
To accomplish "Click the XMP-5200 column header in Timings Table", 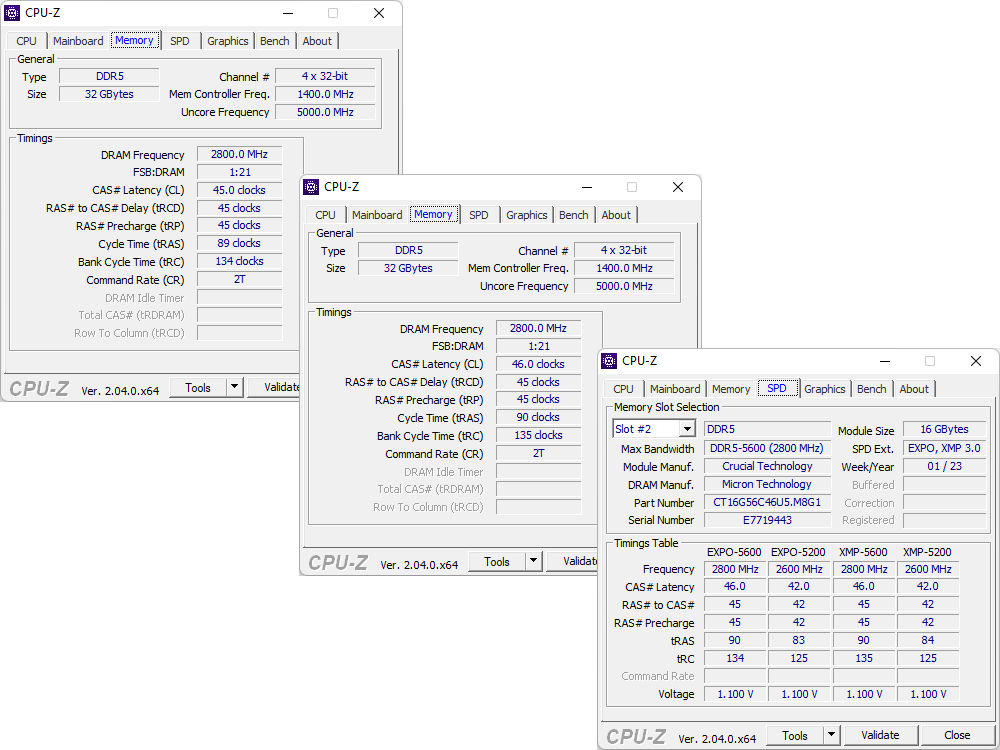I will point(927,552).
